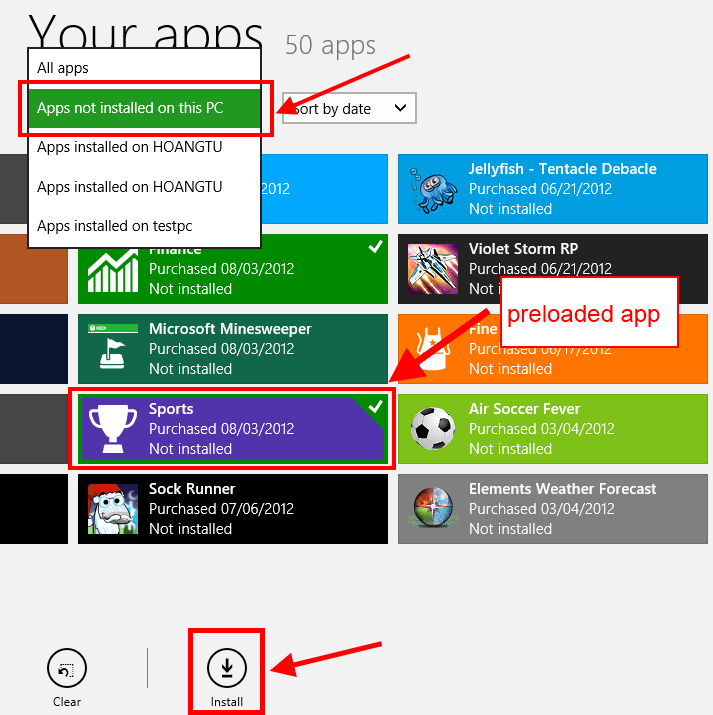The width and height of the screenshot is (713, 715).
Task: Click the Clear selection icon
Action: [x=67, y=668]
